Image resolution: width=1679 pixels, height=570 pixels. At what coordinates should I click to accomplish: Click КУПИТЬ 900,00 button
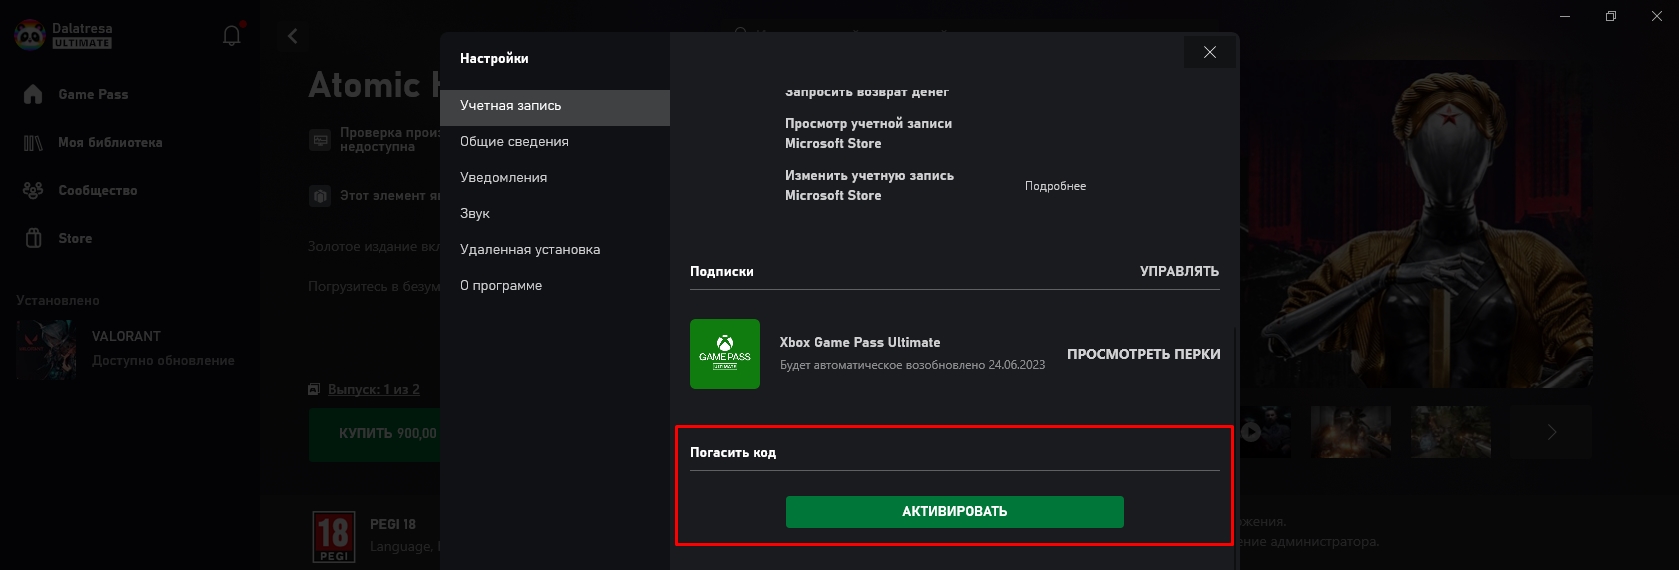pos(375,434)
